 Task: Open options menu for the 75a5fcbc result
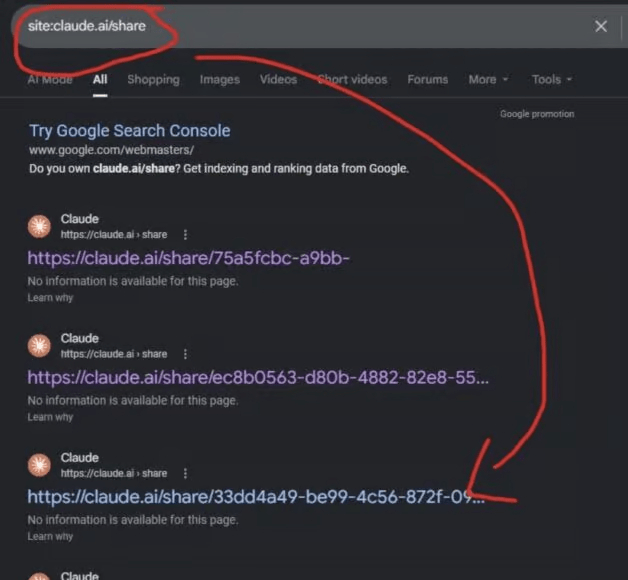(185, 235)
